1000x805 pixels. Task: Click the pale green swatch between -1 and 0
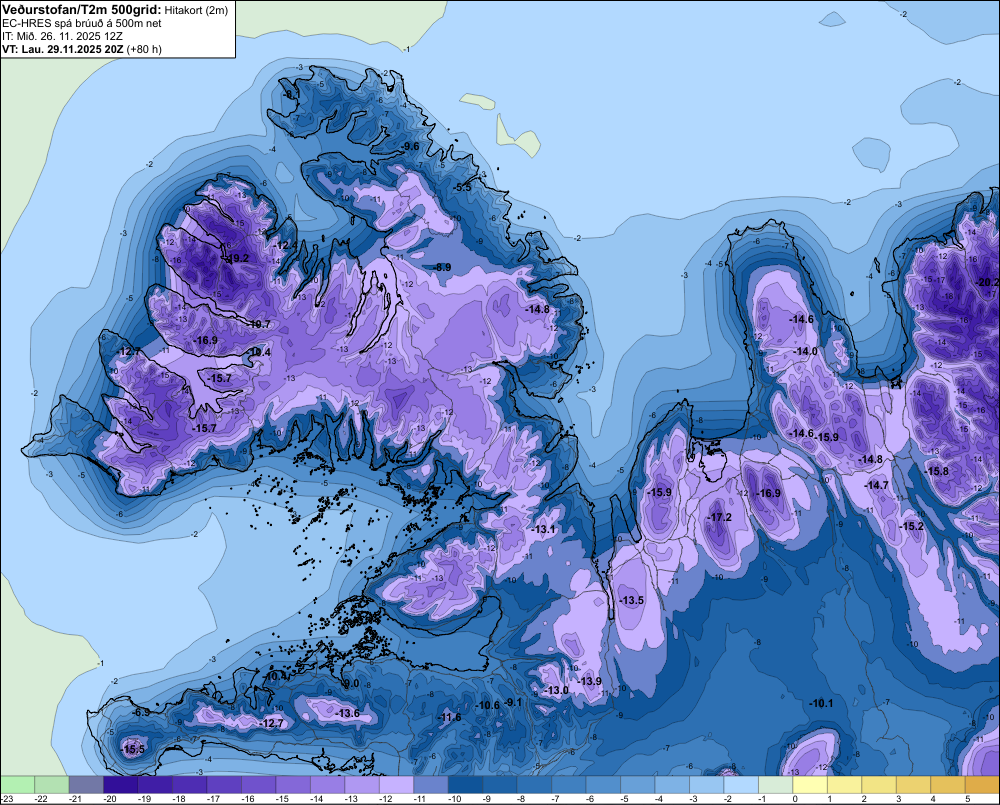click(775, 784)
